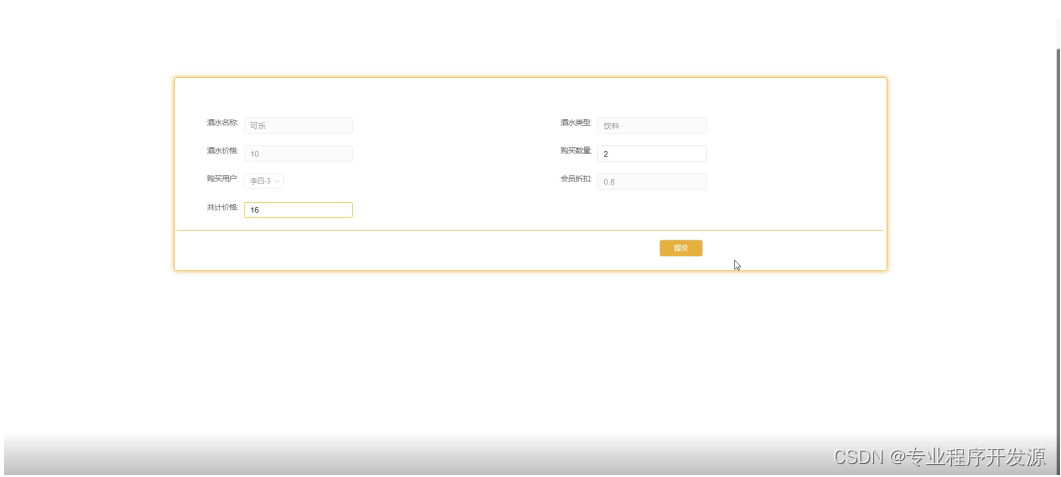
Task: Submit the form with 提交 button
Action: click(681, 248)
